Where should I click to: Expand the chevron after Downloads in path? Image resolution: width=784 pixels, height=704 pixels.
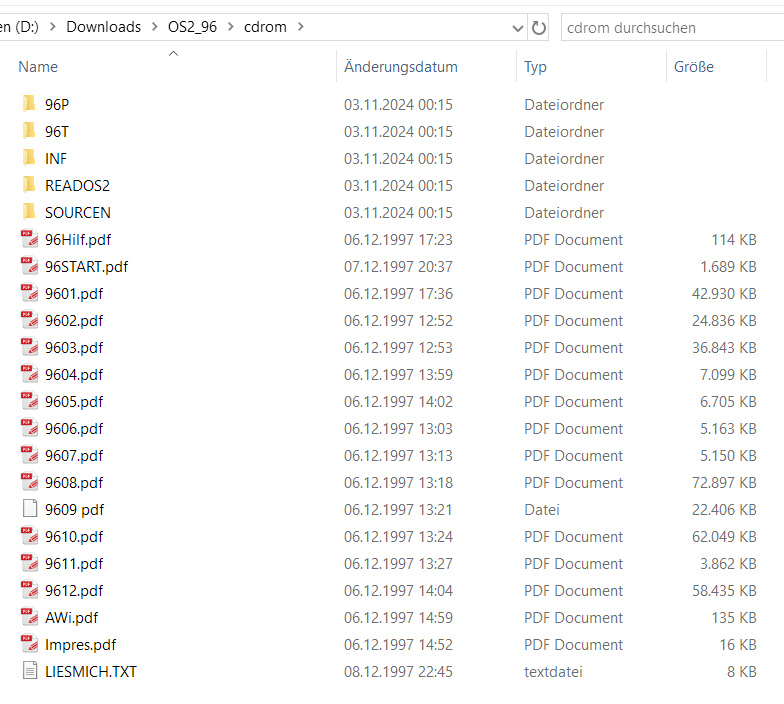(155, 27)
